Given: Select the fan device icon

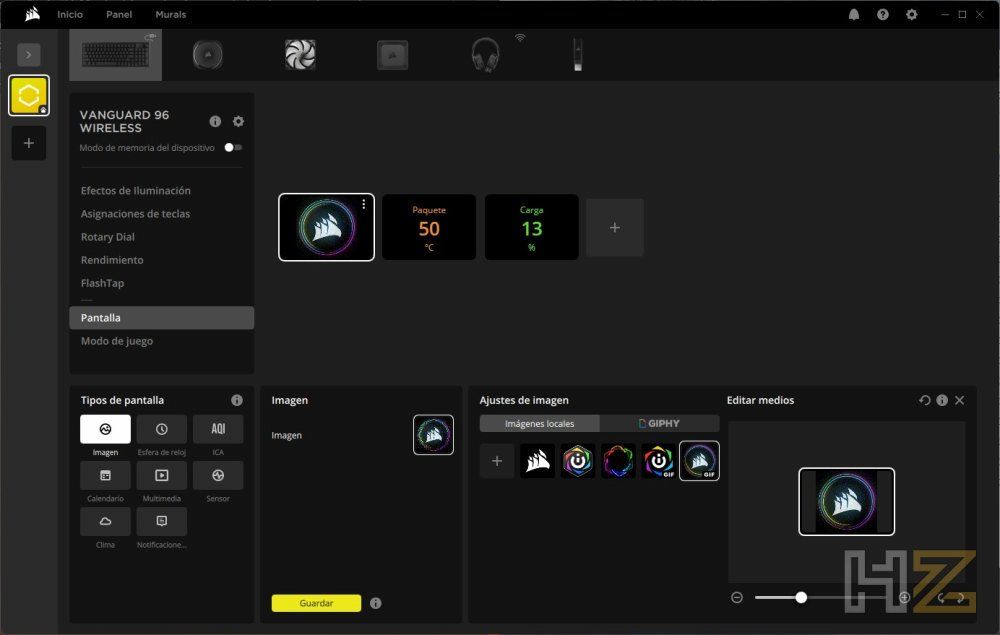Looking at the screenshot, I should point(300,55).
